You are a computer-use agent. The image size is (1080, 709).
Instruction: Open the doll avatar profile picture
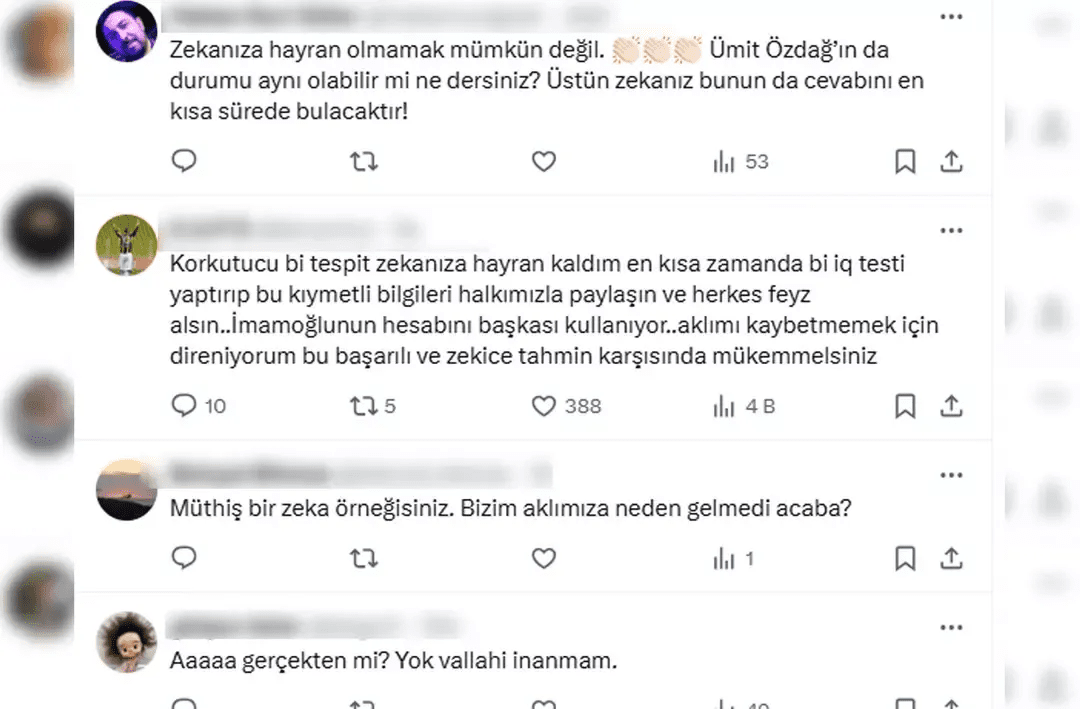pyautogui.click(x=126, y=642)
